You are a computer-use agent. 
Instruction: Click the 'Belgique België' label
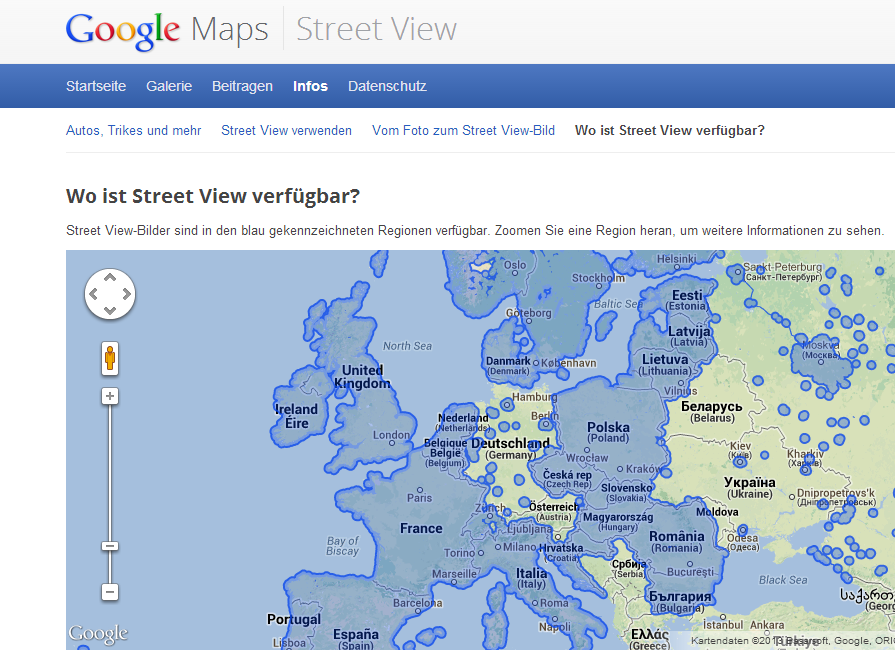(x=445, y=448)
